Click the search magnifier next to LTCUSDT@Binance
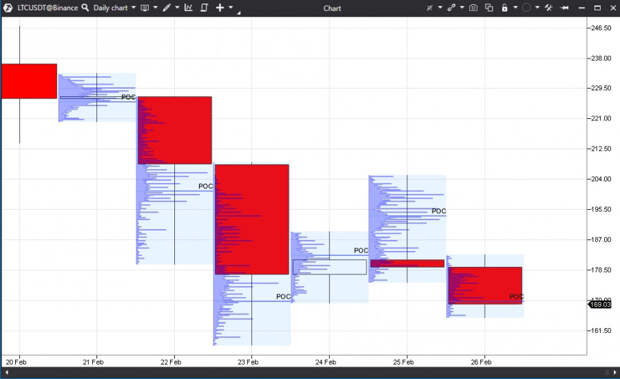This screenshot has height=379, width=620. tap(85, 8)
